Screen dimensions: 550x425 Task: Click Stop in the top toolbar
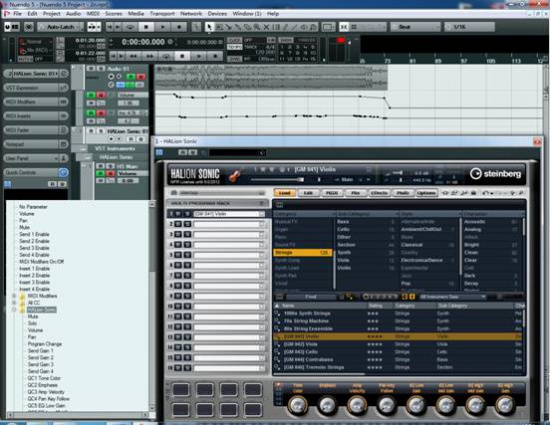tap(146, 27)
